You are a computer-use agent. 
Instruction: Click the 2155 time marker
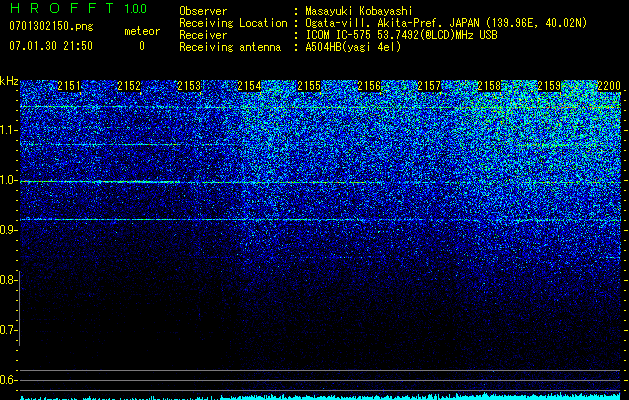[x=309, y=86]
